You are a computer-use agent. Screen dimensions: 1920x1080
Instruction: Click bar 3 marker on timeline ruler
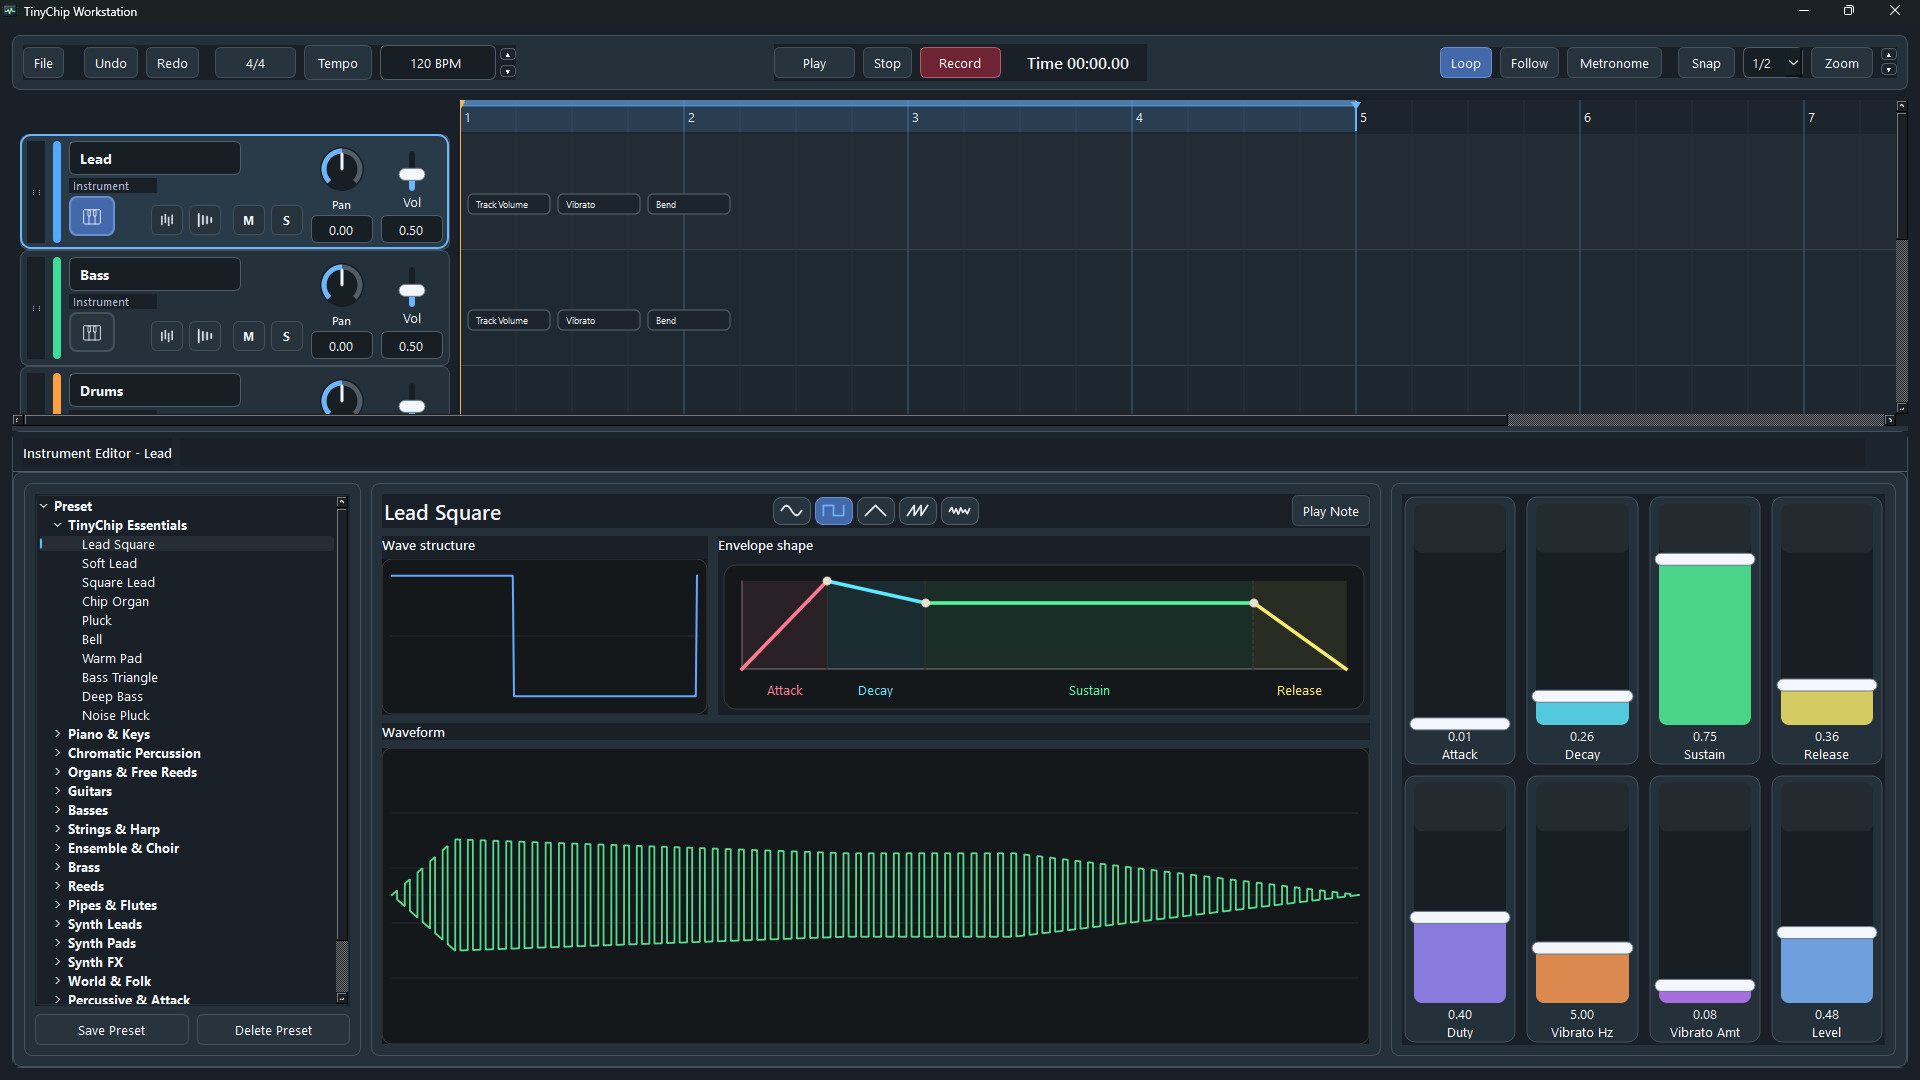click(914, 117)
